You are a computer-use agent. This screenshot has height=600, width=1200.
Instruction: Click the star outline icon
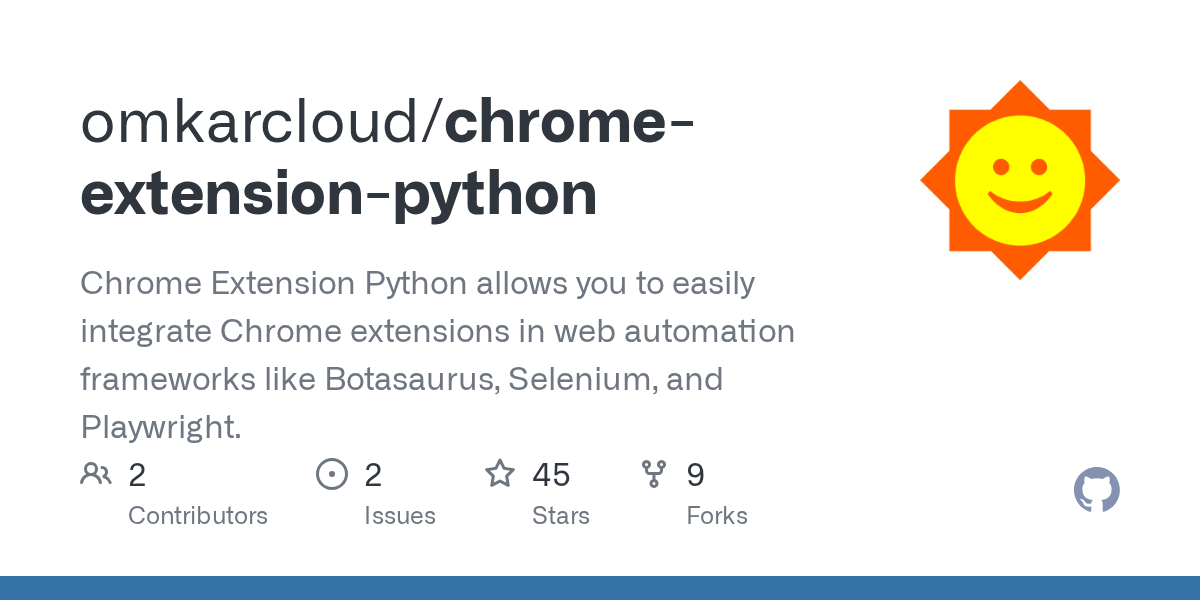[x=500, y=474]
